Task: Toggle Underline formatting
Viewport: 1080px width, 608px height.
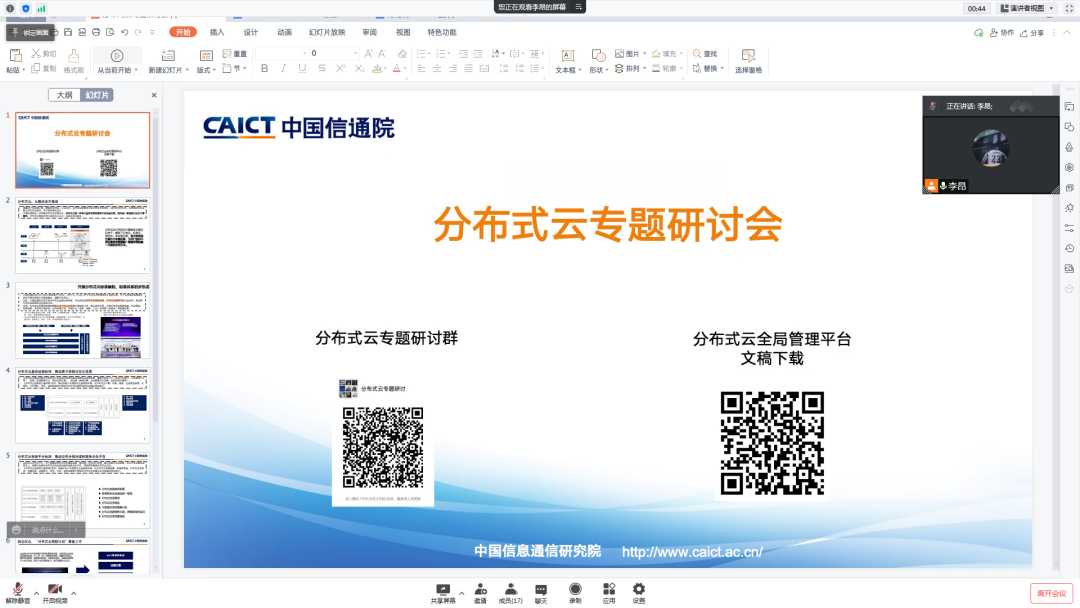Action: click(x=302, y=68)
